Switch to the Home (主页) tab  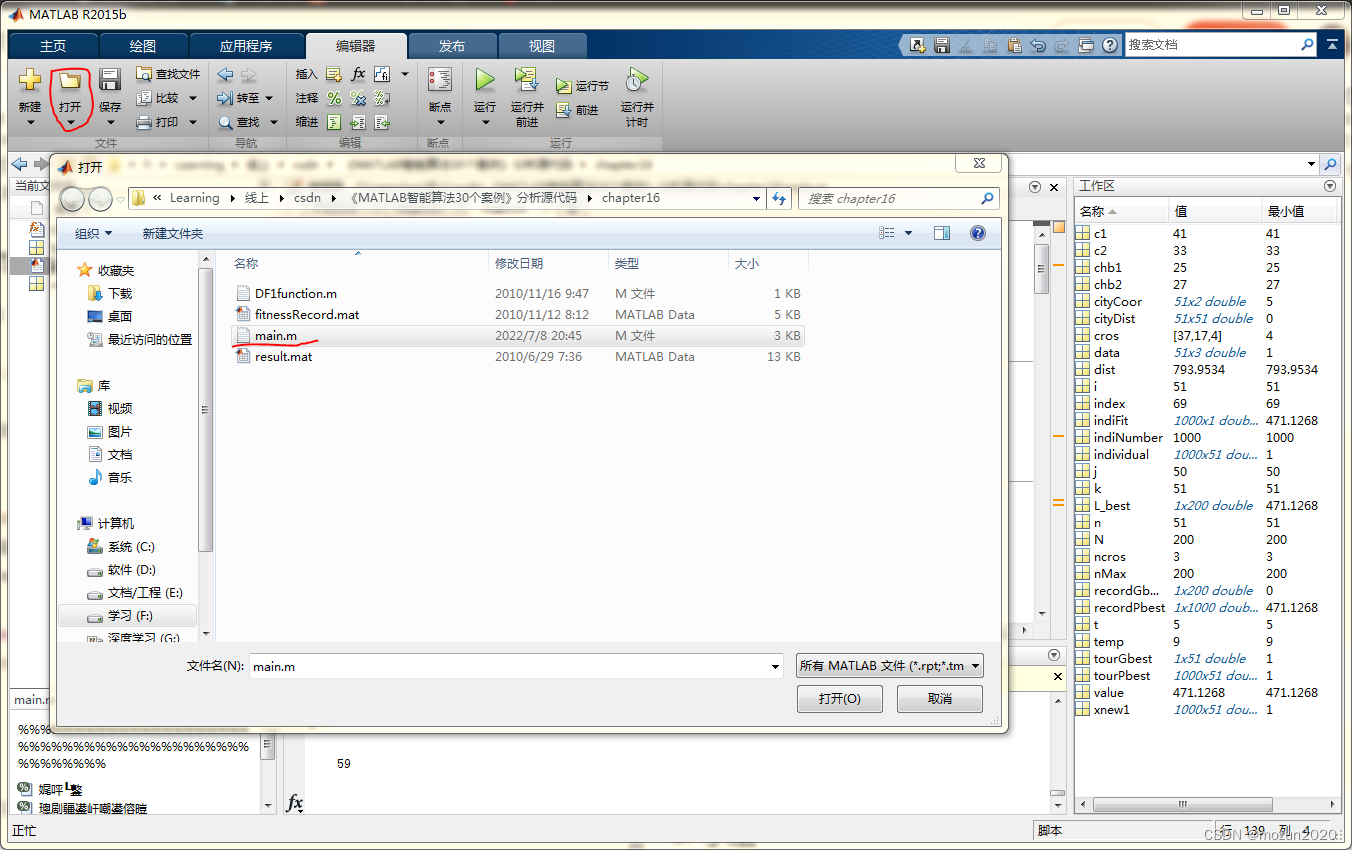pos(53,46)
